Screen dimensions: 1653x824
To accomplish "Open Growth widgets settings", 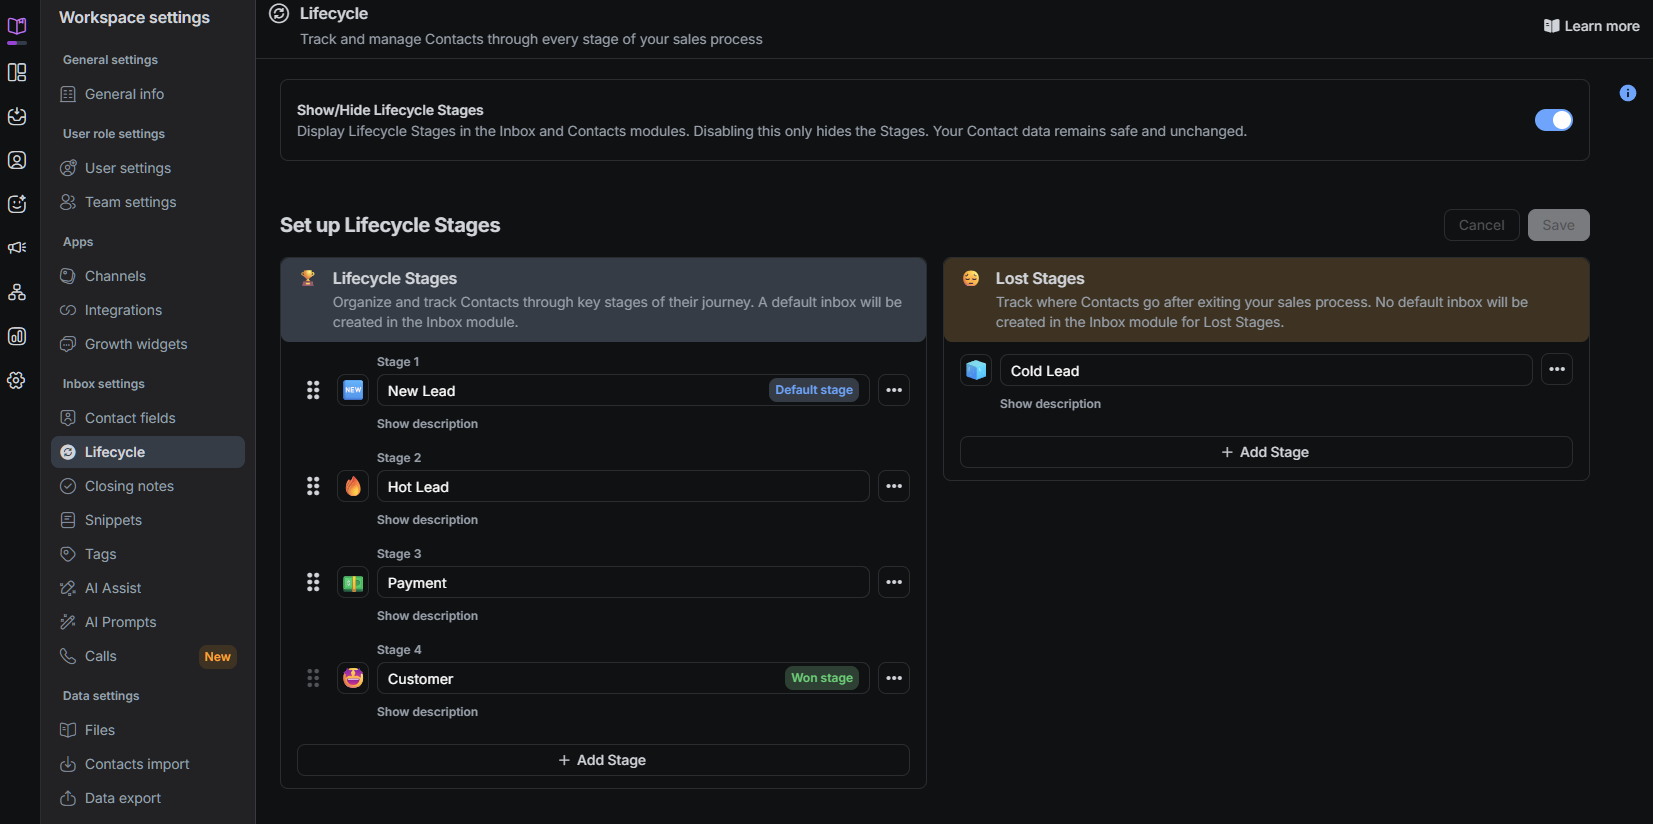I will pos(148,344).
